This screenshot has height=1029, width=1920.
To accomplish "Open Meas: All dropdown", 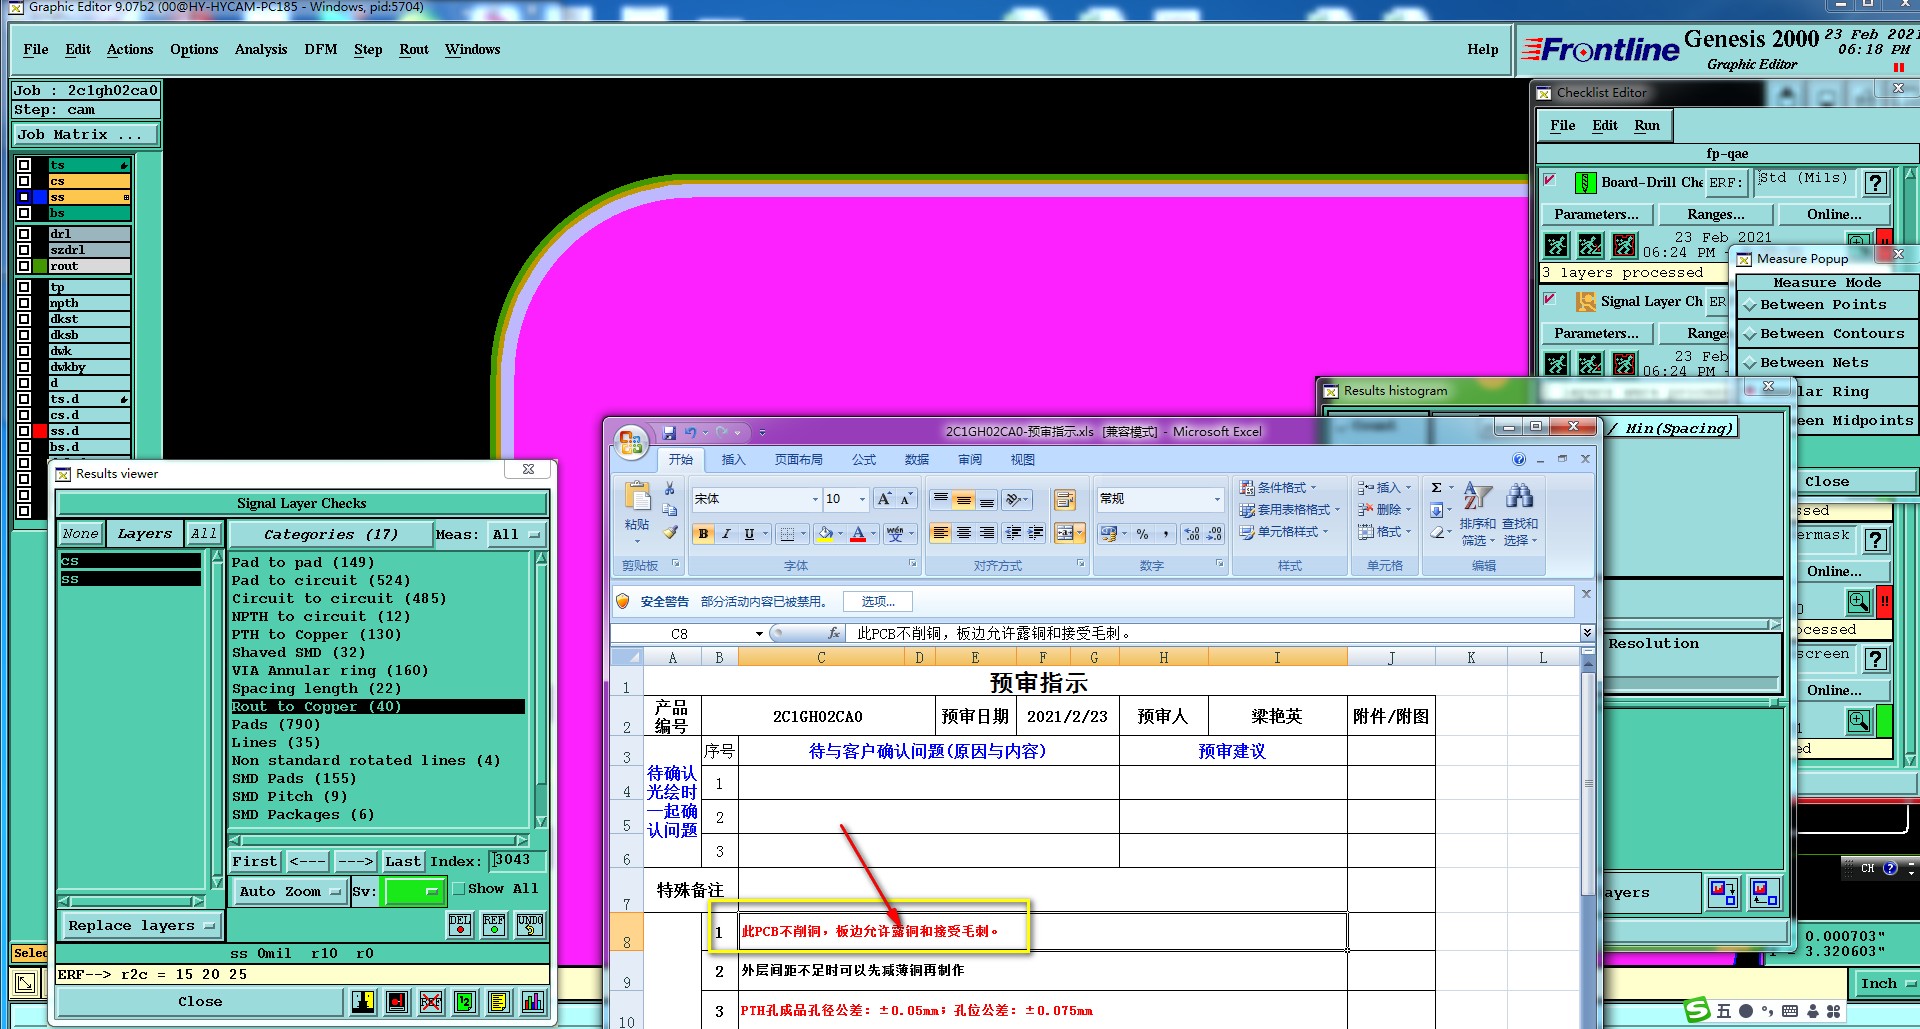I will pos(516,534).
